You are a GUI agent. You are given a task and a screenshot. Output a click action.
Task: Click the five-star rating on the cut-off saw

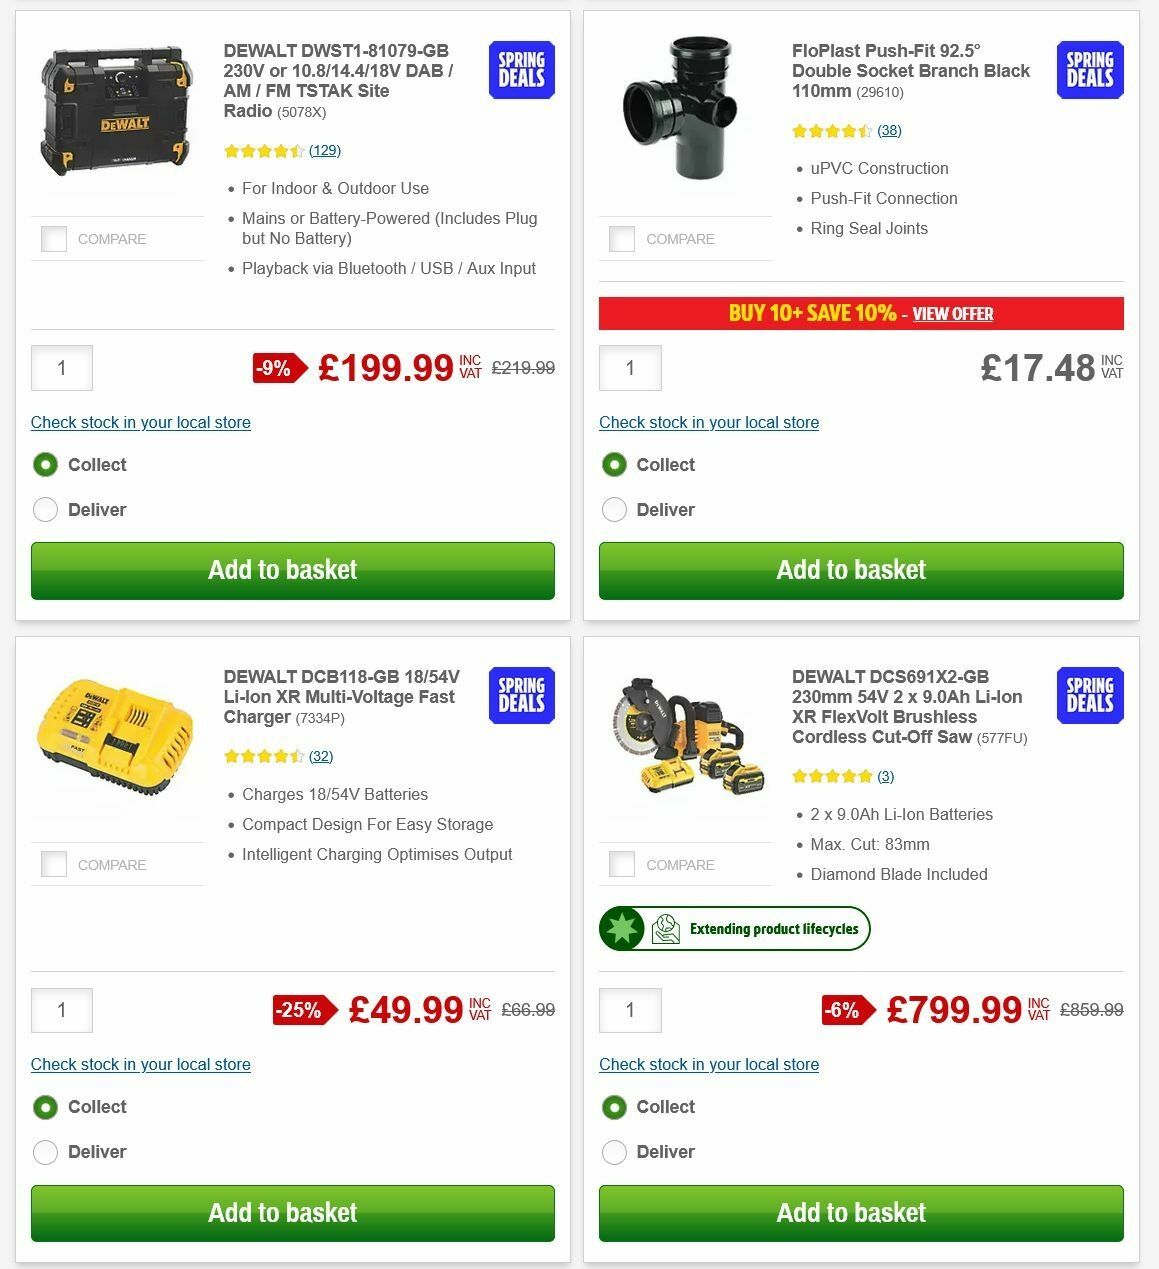click(x=832, y=775)
